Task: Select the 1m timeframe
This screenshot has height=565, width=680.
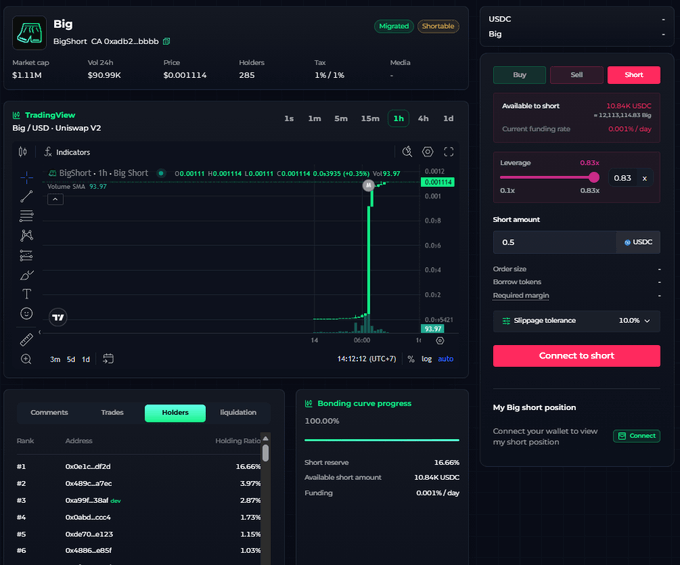Action: (x=314, y=119)
